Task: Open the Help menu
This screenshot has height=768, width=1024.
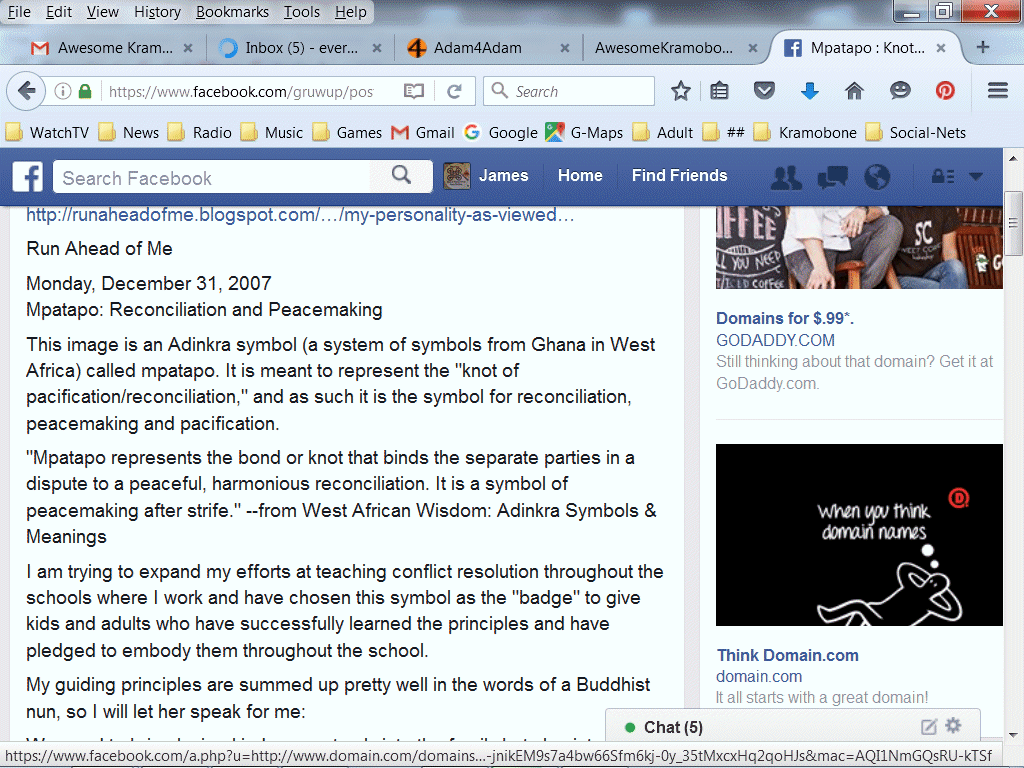Action: [351, 12]
